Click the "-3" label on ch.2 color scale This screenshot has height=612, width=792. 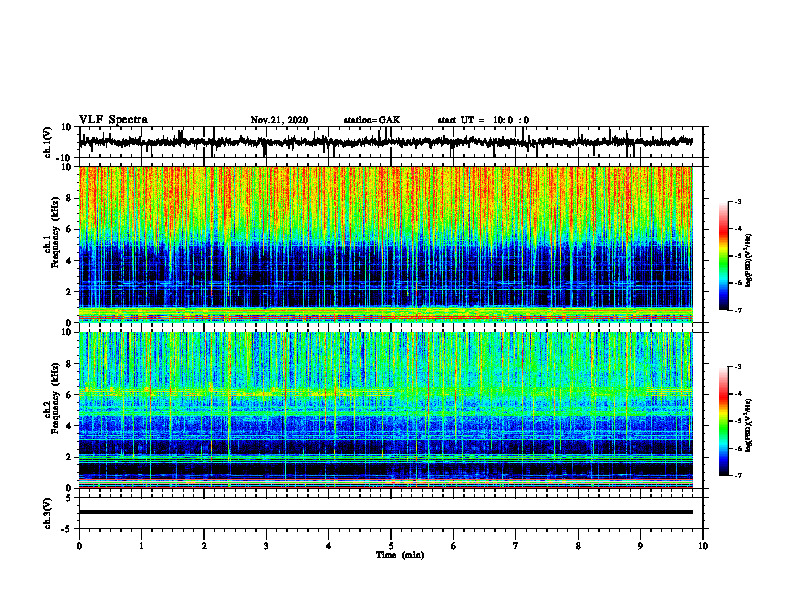[x=737, y=367]
